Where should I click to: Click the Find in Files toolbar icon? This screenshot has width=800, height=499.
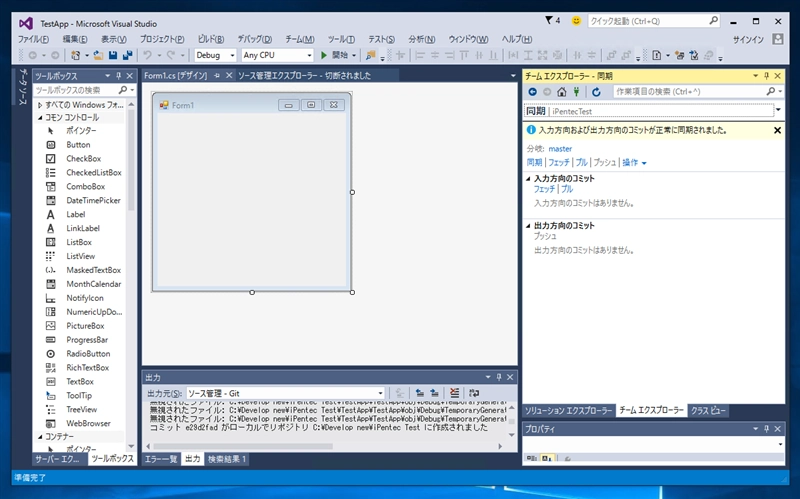371,55
